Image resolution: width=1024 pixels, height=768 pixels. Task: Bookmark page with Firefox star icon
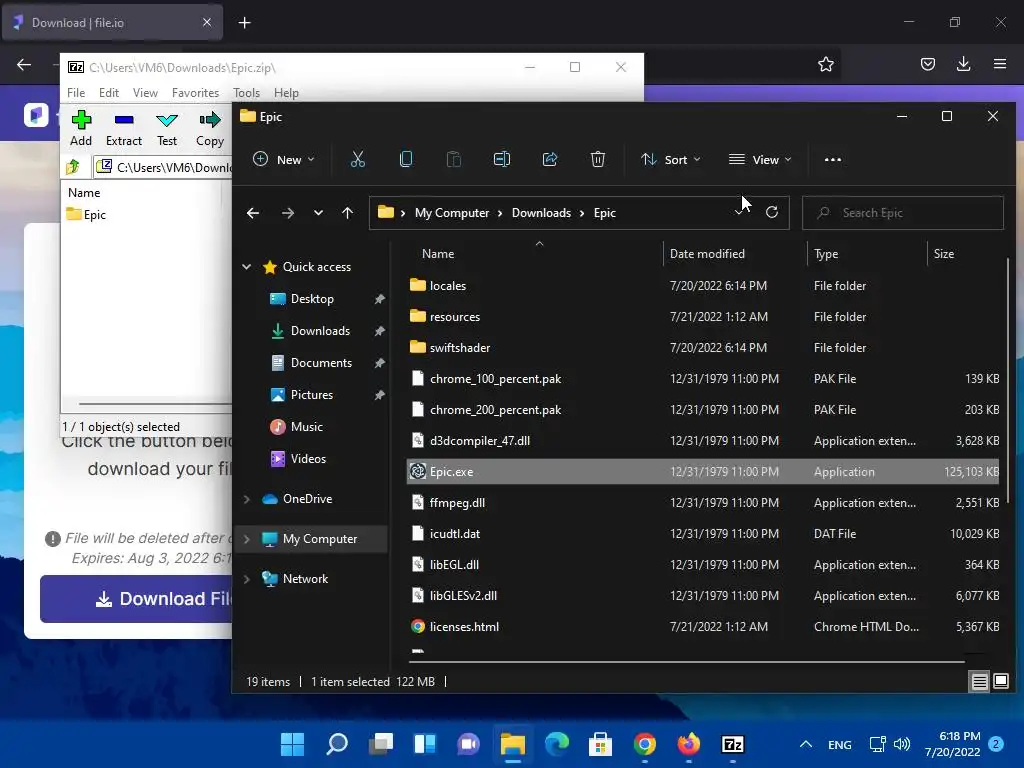tap(825, 64)
